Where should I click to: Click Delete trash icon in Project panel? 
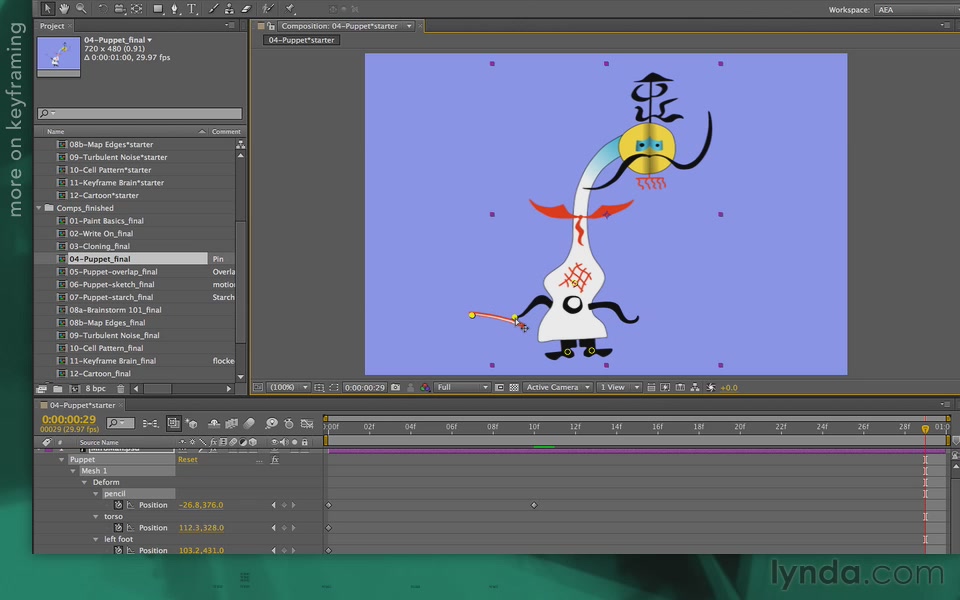pos(121,388)
